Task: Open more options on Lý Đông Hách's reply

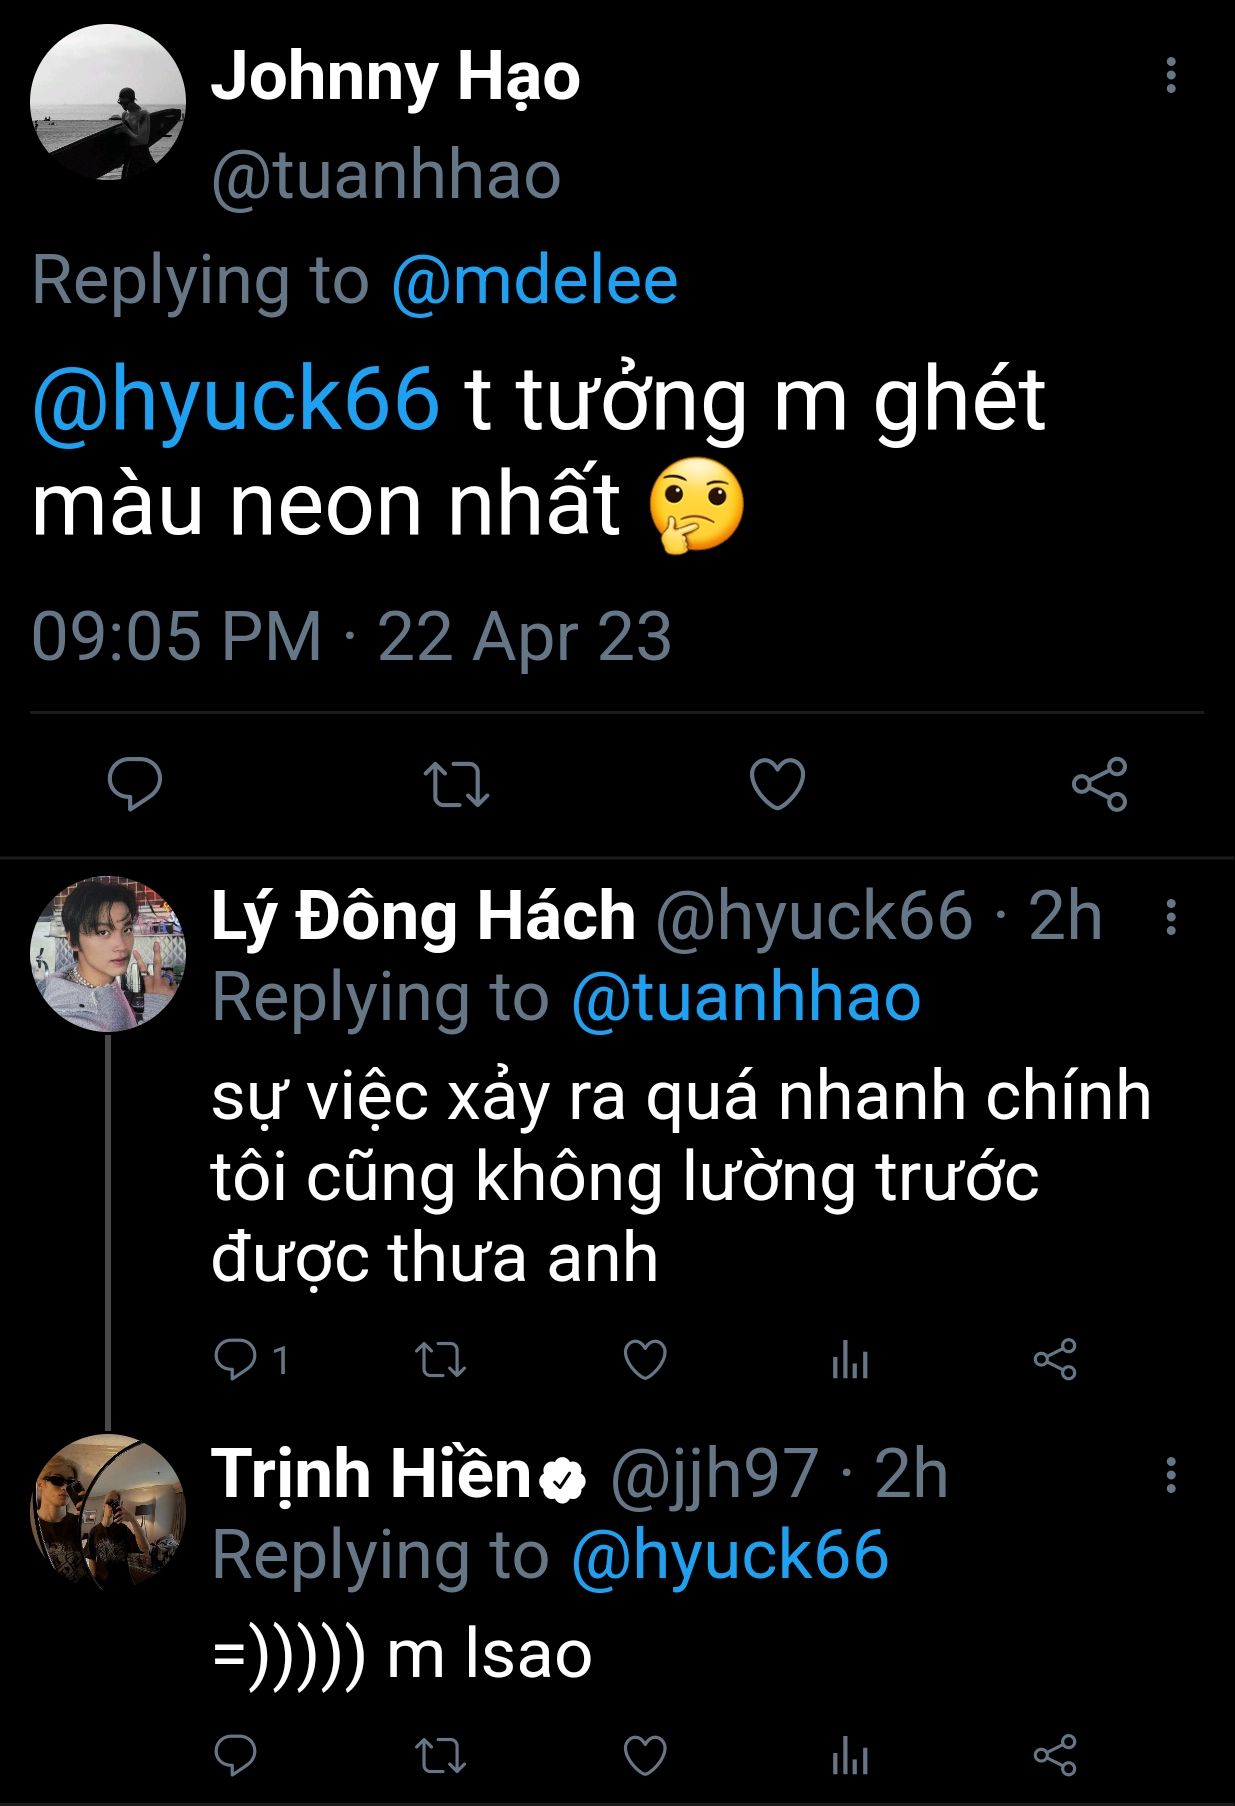Action: 1170,916
